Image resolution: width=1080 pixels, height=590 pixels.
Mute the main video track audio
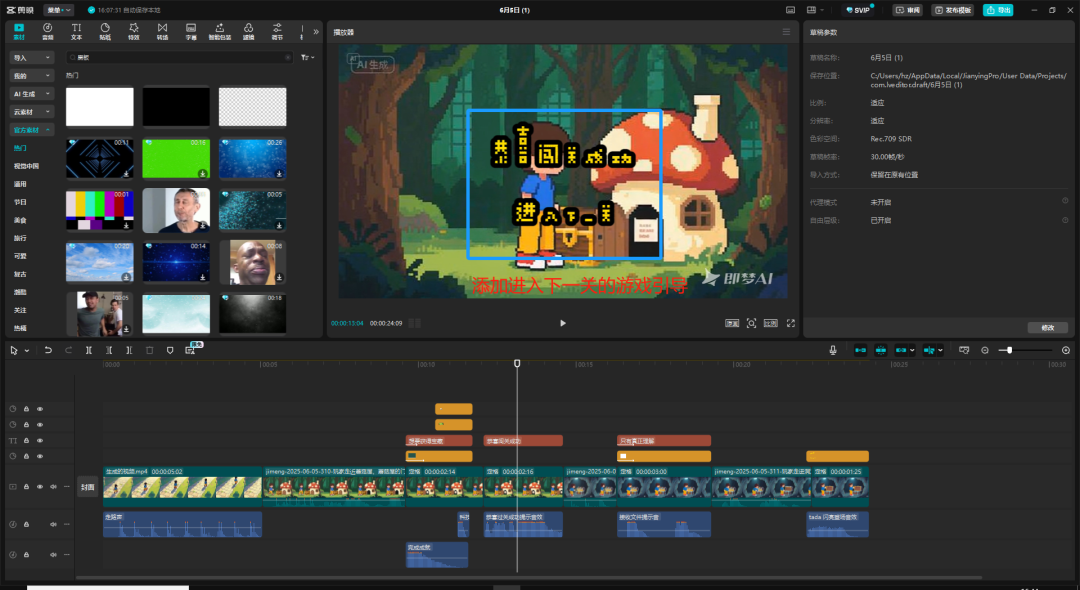coord(54,487)
